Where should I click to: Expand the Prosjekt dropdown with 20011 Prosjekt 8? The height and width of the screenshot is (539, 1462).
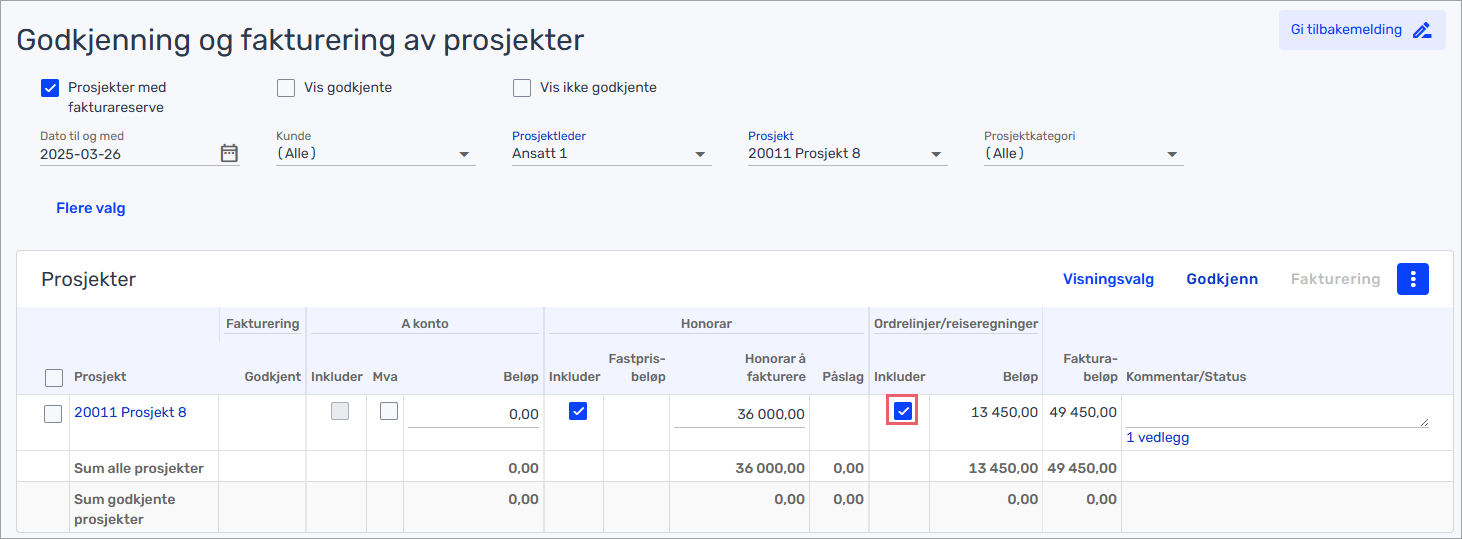[847, 154]
